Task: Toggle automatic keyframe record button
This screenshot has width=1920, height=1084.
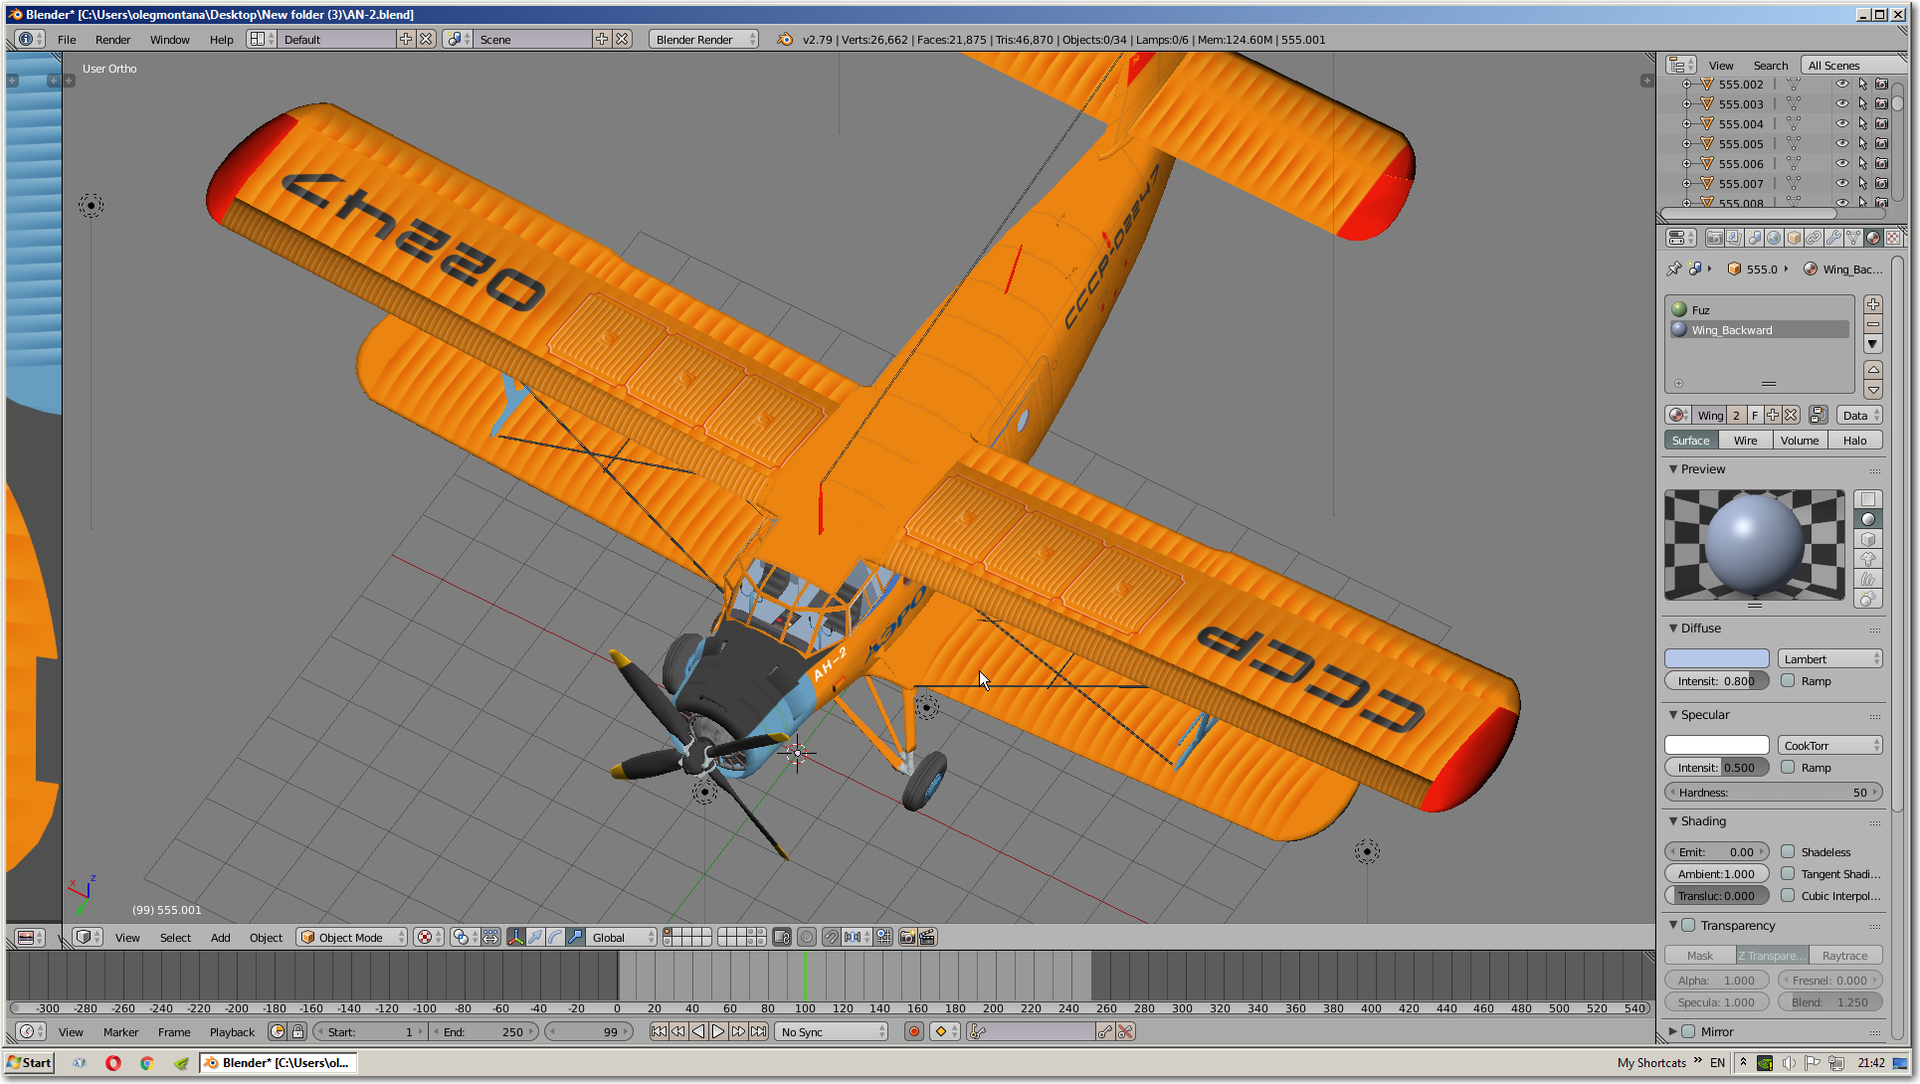Action: click(913, 1032)
